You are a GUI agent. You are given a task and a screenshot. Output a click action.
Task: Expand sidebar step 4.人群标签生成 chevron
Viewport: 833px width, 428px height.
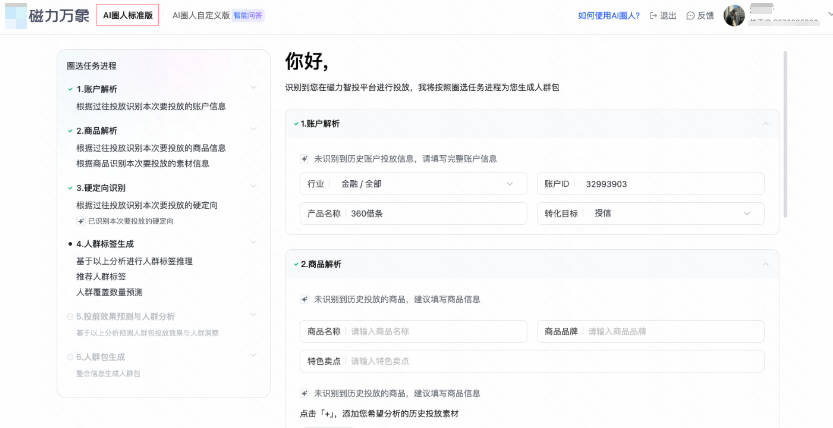click(253, 242)
